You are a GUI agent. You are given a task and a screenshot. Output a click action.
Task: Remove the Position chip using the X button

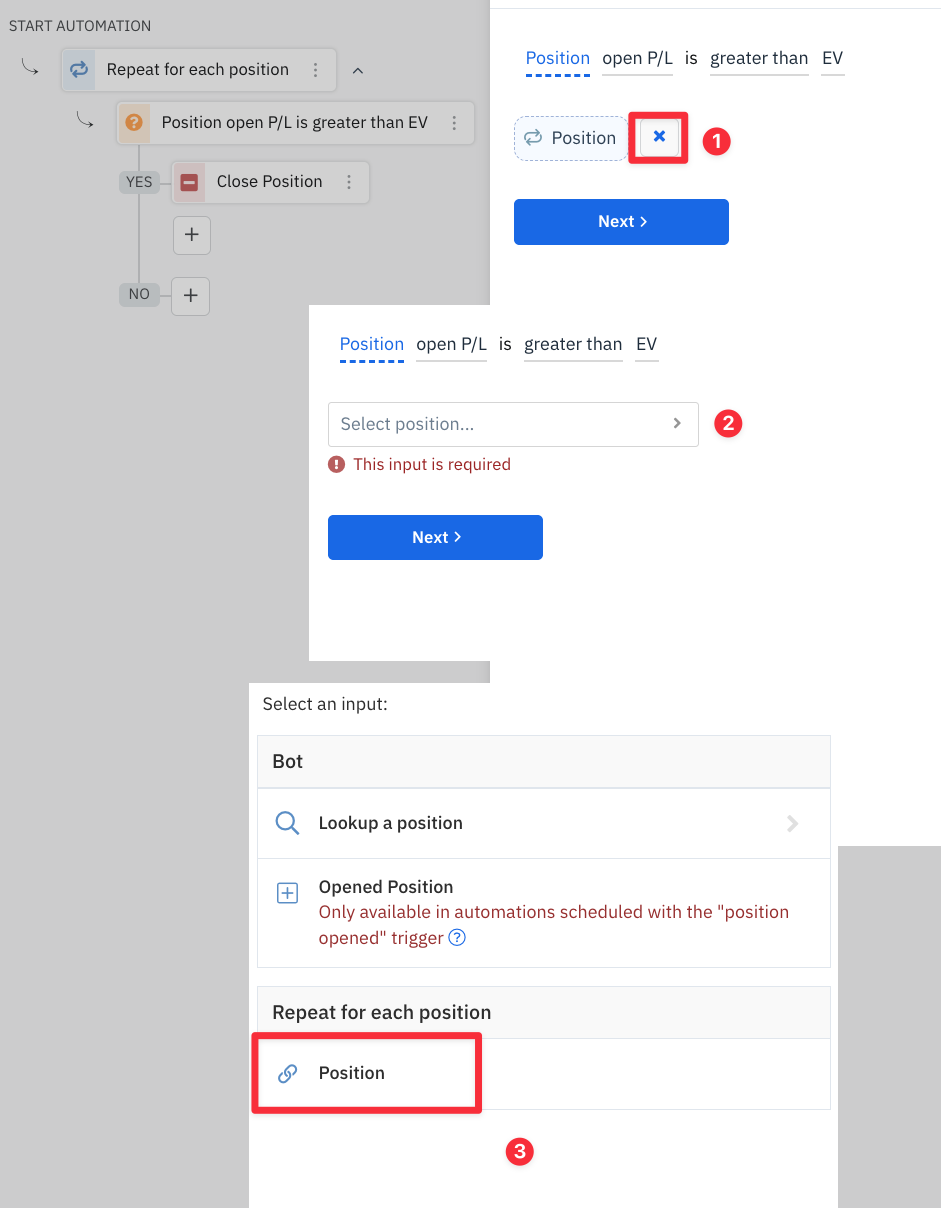[659, 137]
